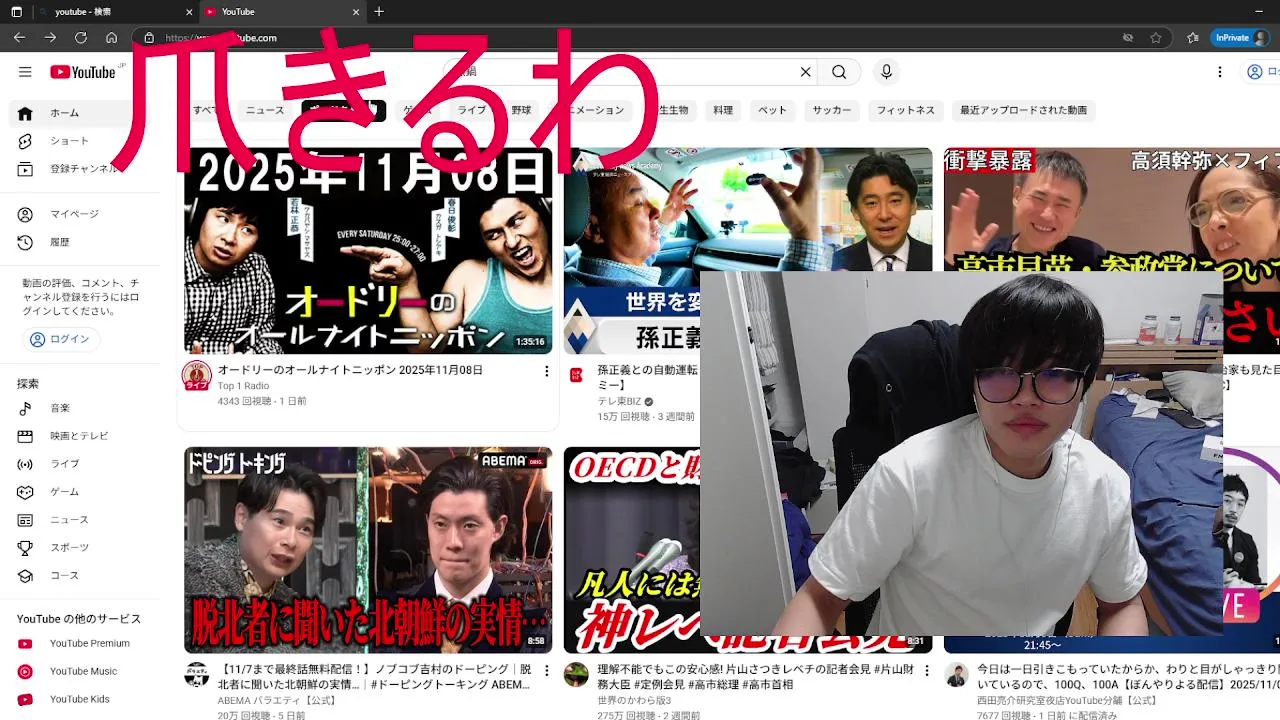
Task: Open a new browser tab
Action: coord(379,12)
